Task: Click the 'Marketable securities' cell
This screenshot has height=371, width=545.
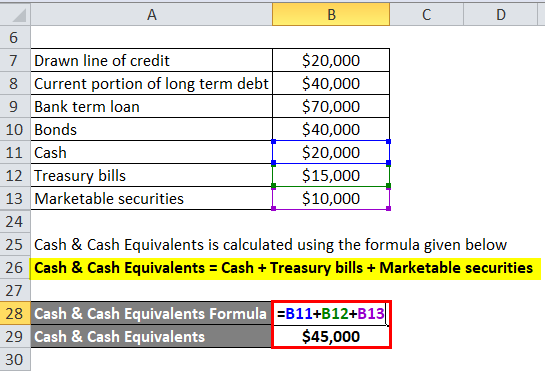Action: 152,198
